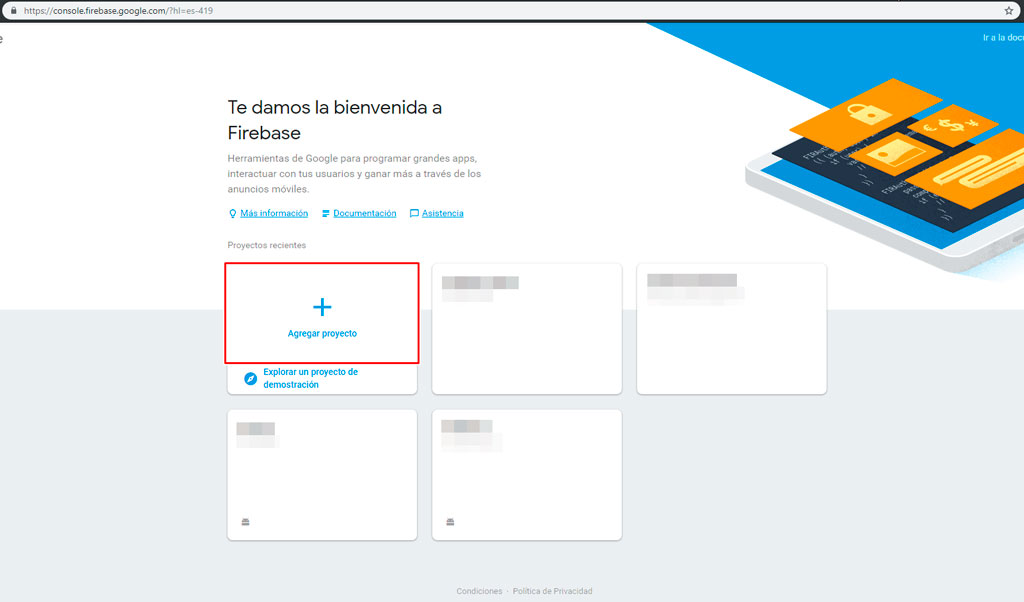Bookmark this page with the star icon
This screenshot has height=602, width=1024.
(1008, 10)
